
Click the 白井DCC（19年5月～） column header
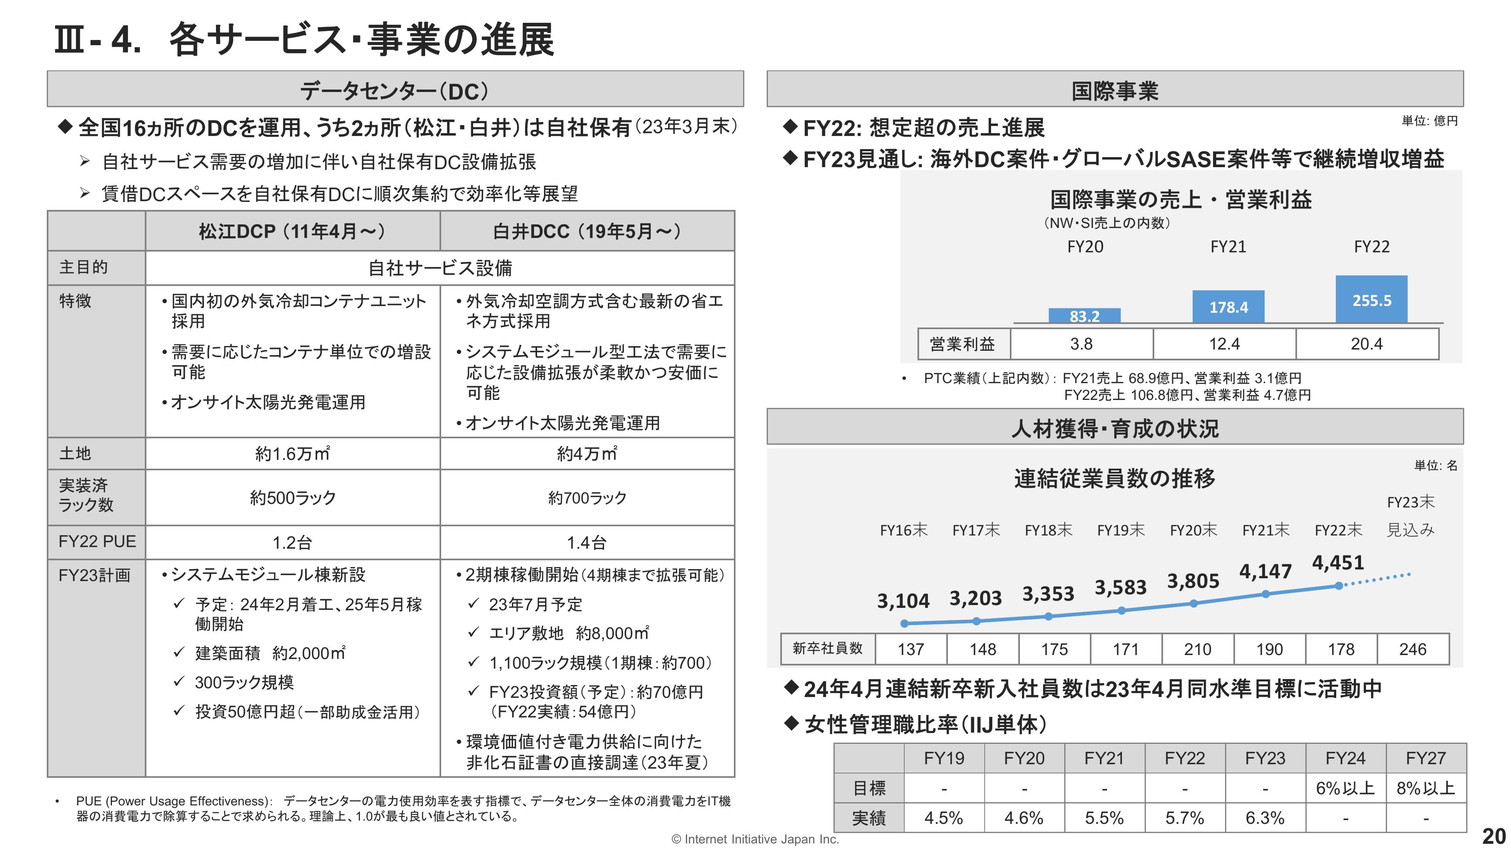coord(587,231)
